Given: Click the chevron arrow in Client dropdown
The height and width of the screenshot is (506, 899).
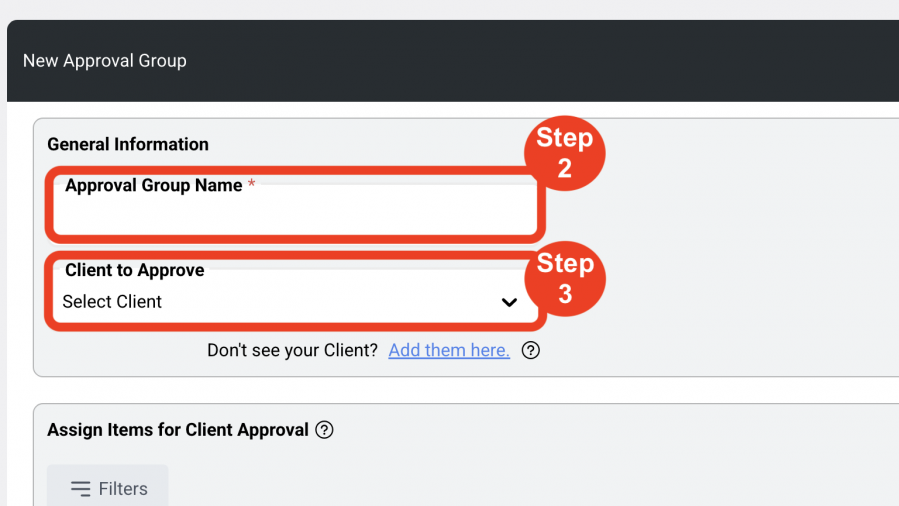Looking at the screenshot, I should pyautogui.click(x=509, y=302).
